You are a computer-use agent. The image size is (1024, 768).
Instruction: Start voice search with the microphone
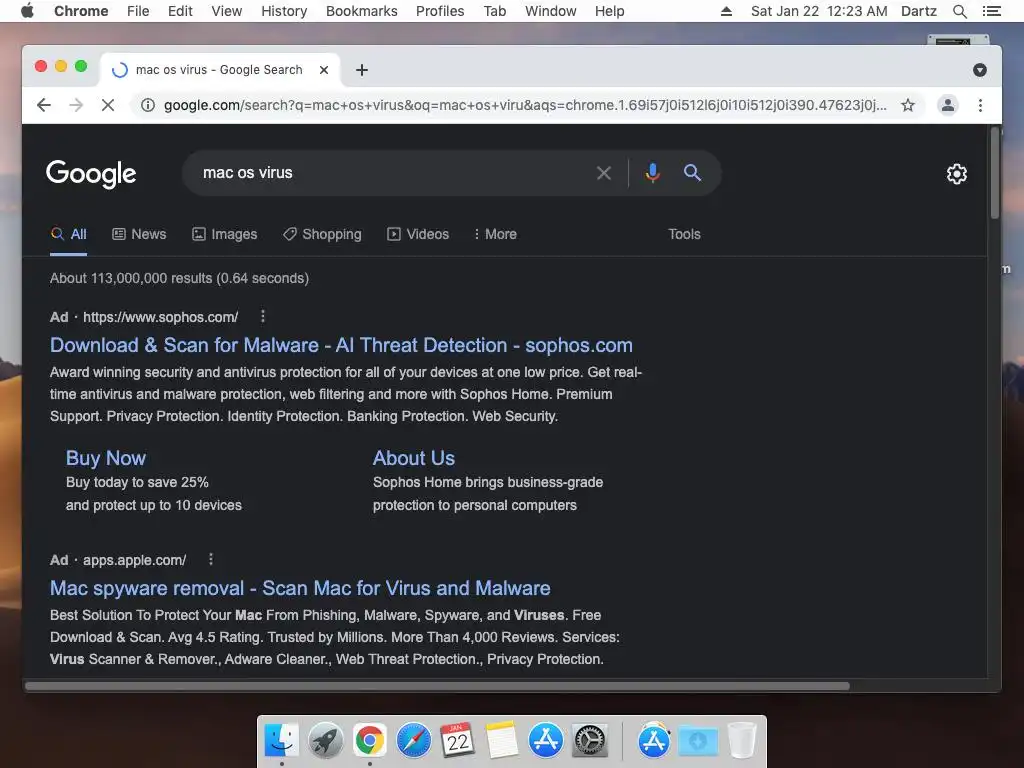coord(652,173)
